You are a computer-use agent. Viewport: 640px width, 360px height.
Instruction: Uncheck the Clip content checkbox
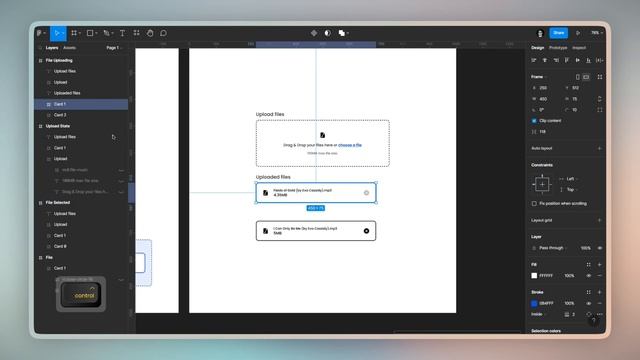point(534,121)
